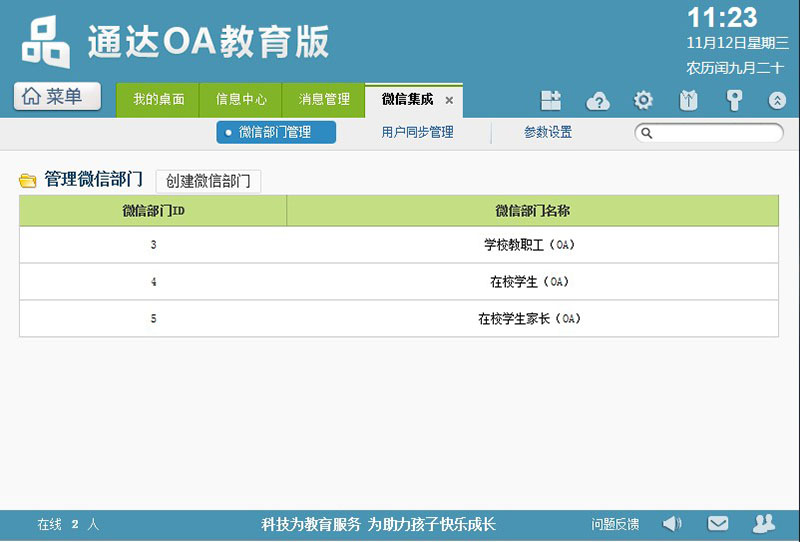
Task: Click the 创建微信部门 button
Action: click(x=208, y=181)
